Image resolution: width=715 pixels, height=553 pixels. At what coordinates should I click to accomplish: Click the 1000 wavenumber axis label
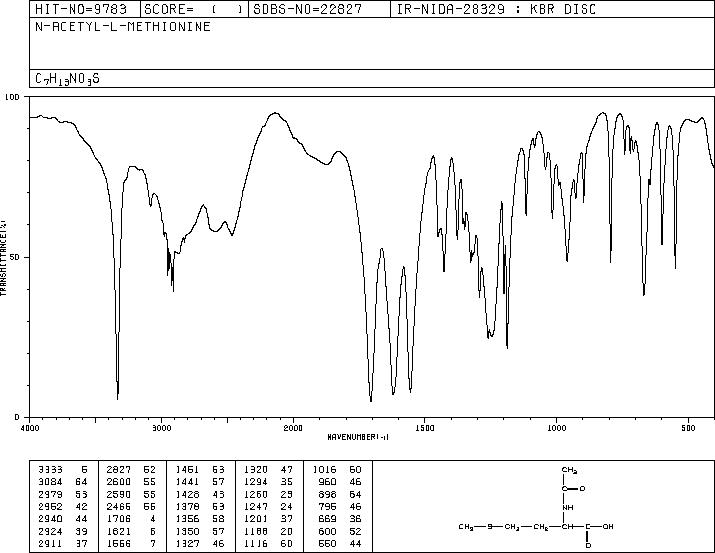(x=556, y=428)
